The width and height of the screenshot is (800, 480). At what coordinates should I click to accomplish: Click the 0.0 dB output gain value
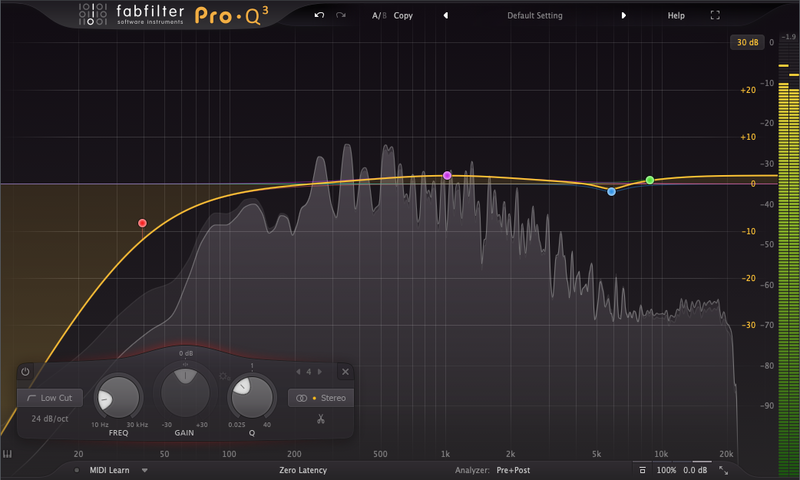695,470
